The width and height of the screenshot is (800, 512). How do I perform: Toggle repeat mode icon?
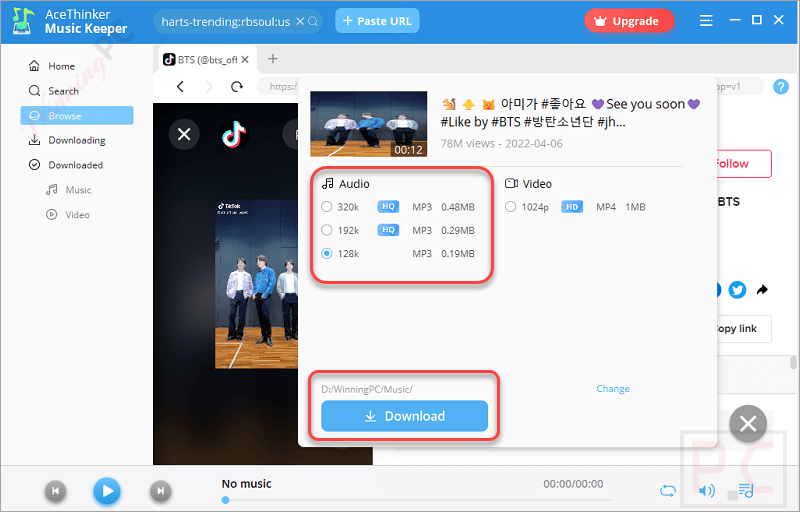[x=668, y=491]
